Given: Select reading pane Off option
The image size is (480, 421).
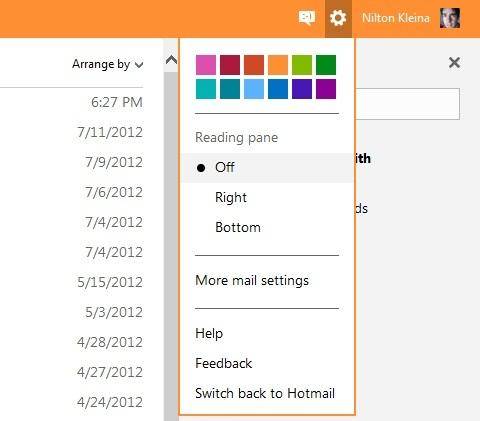Looking at the screenshot, I should 267,167.
